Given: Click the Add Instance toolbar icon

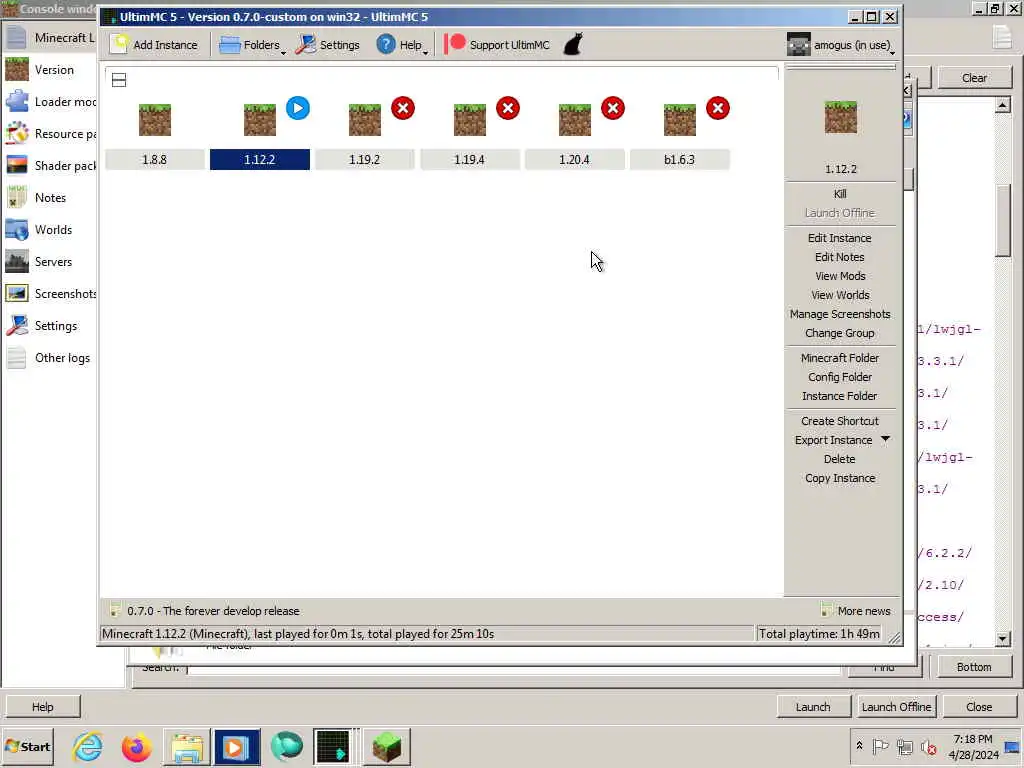Looking at the screenshot, I should [x=119, y=44].
